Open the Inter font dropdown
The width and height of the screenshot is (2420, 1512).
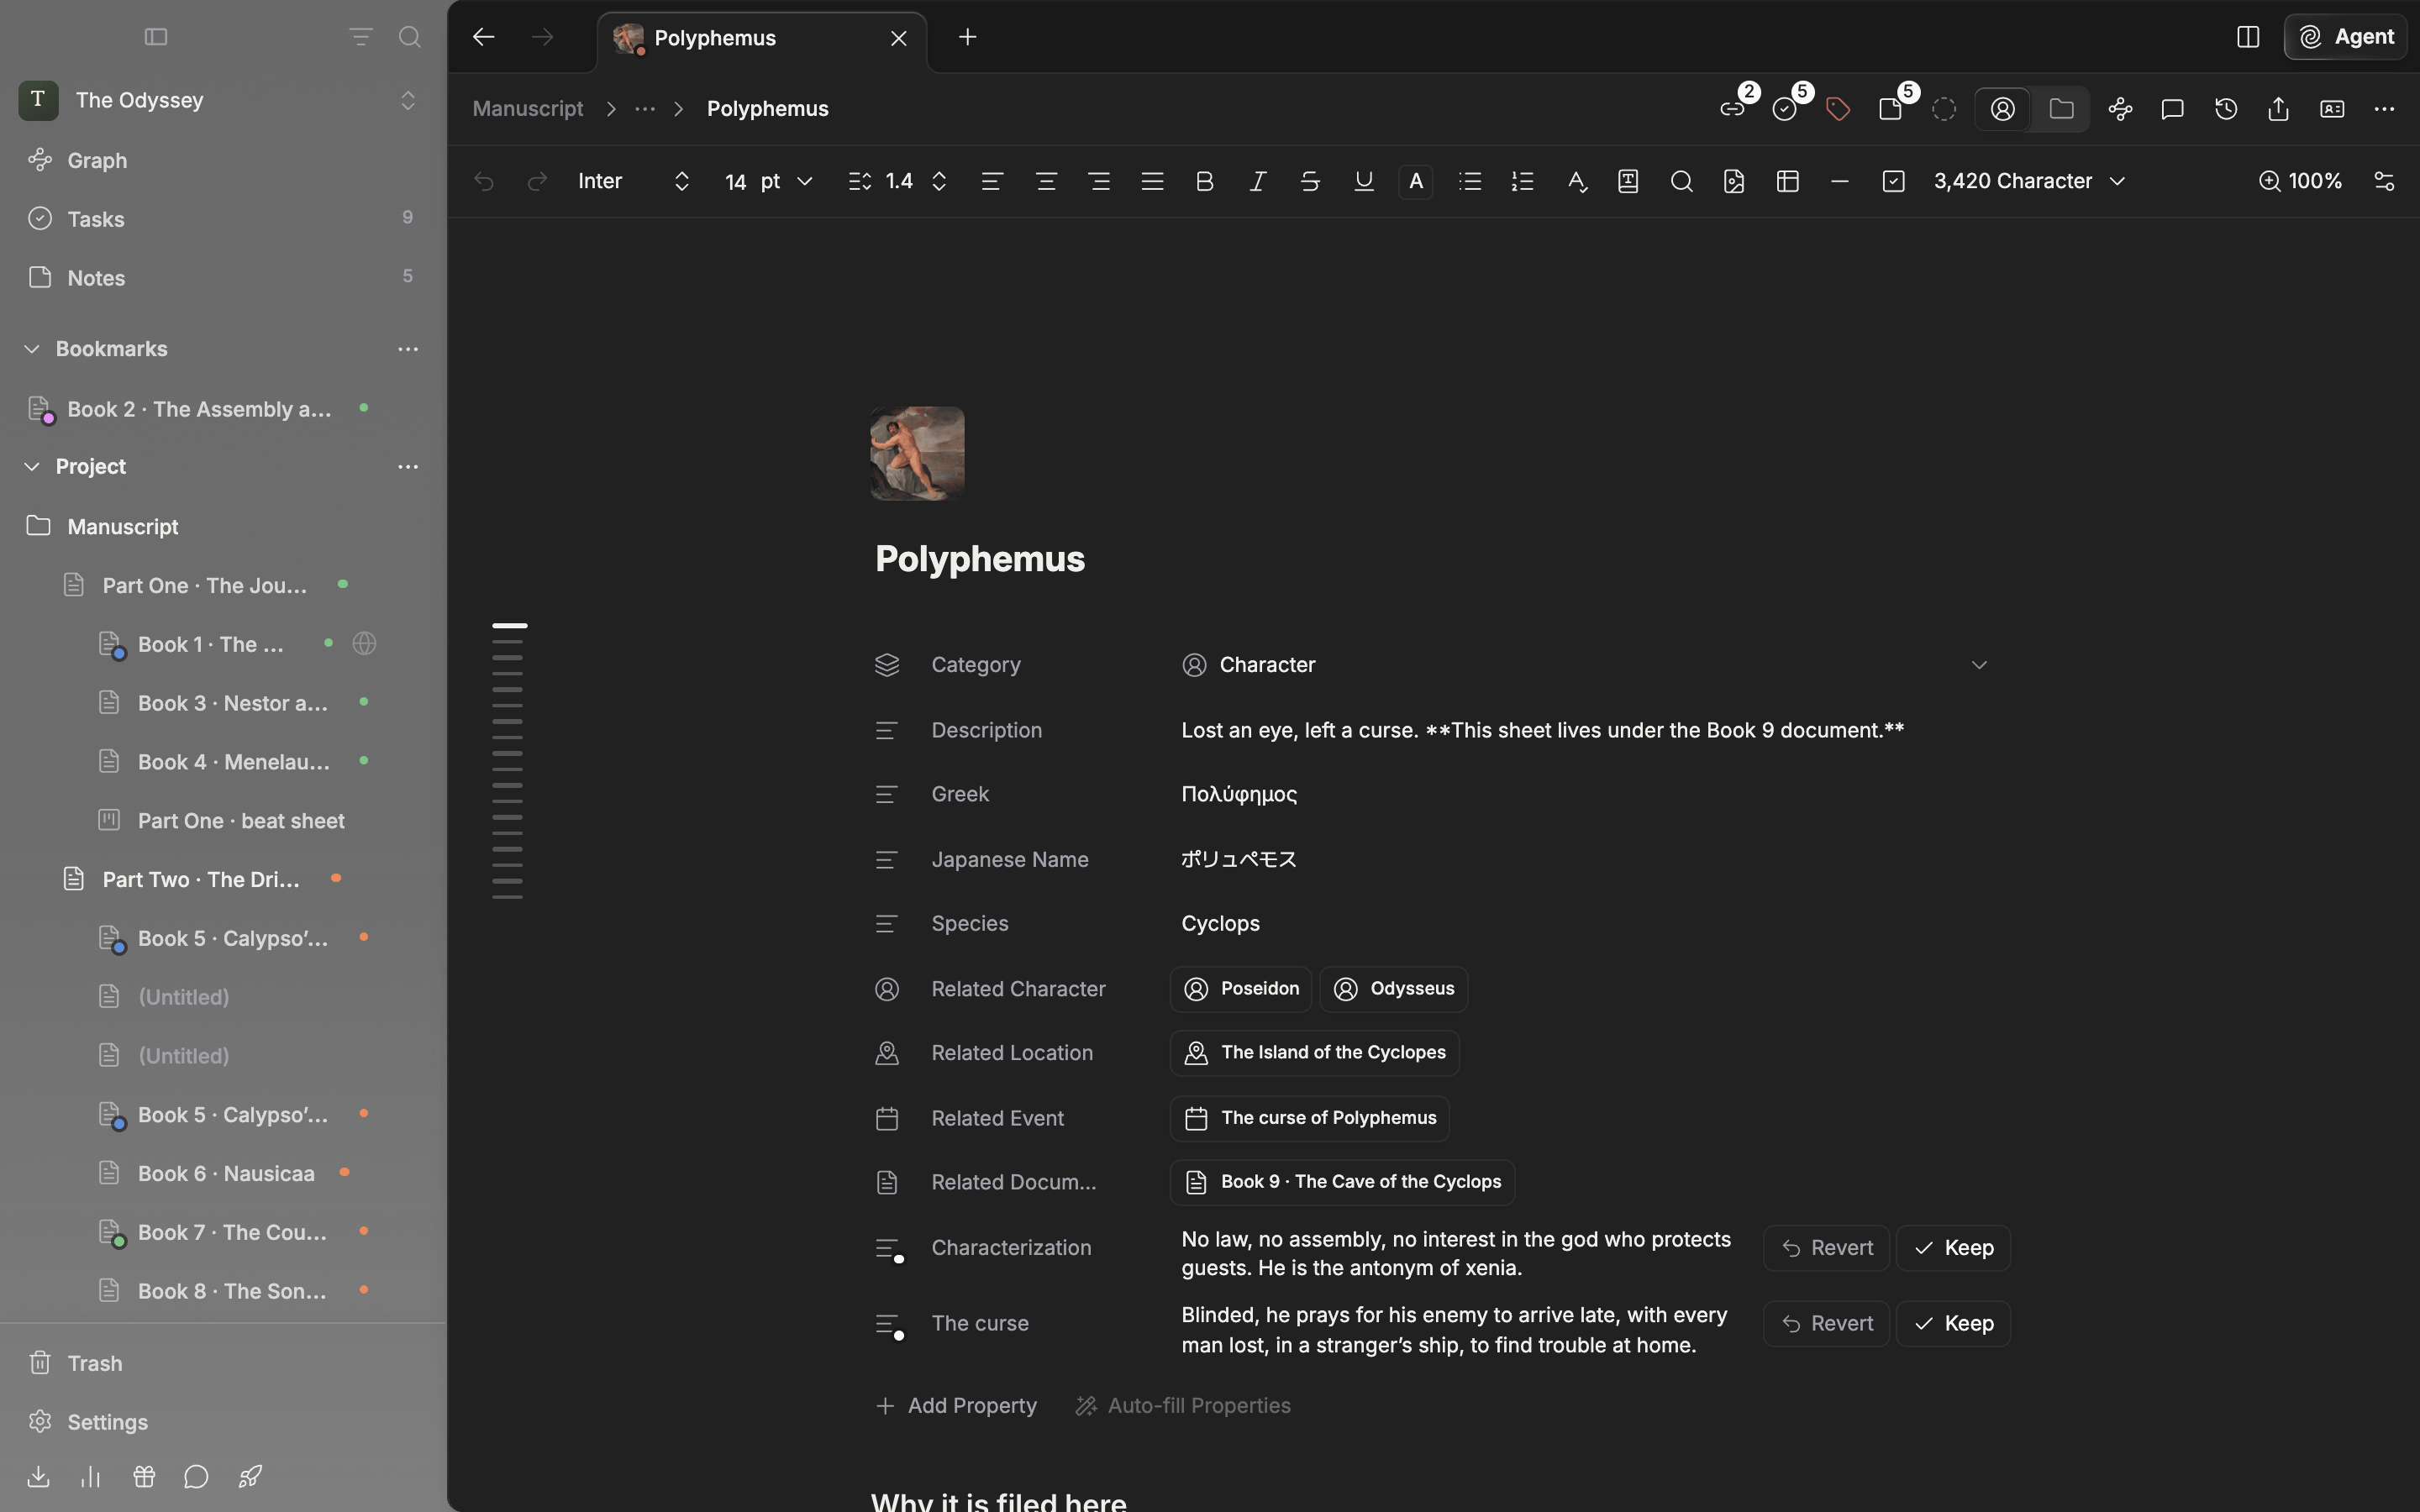[x=634, y=181]
